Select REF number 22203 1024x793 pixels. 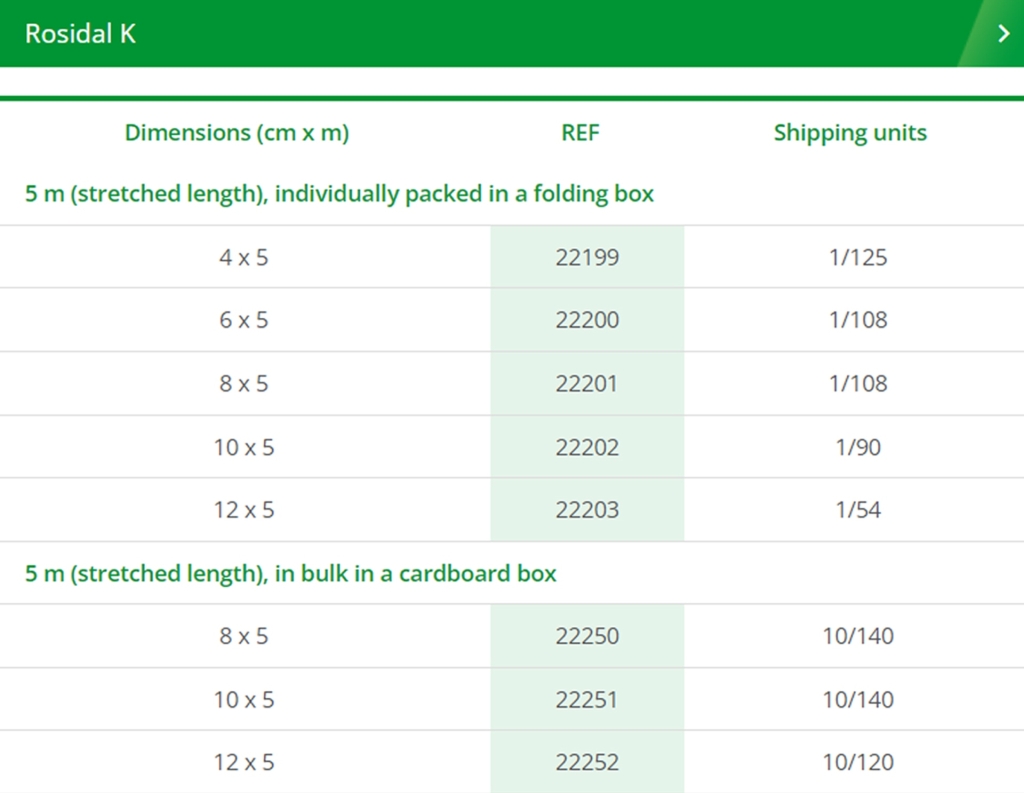(x=587, y=510)
